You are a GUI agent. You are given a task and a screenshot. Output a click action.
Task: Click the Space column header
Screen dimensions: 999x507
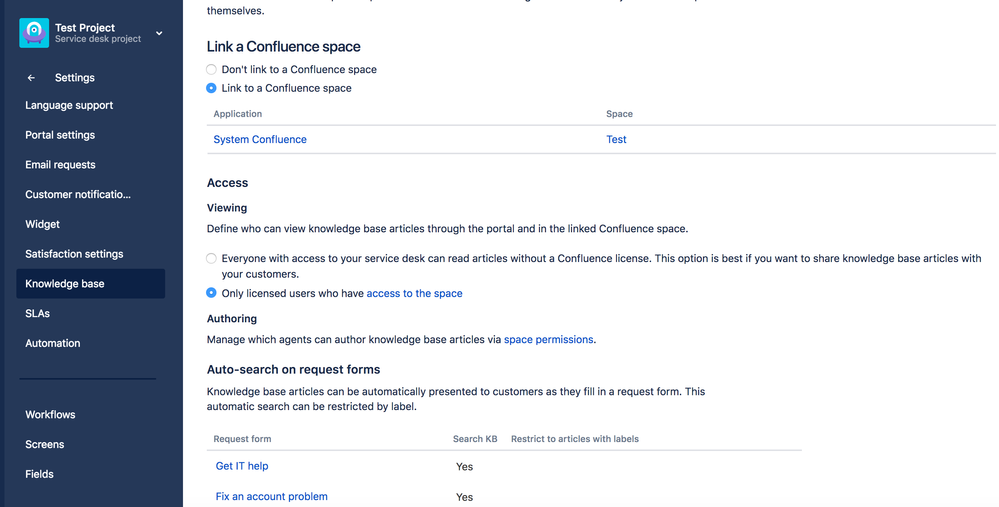(619, 114)
